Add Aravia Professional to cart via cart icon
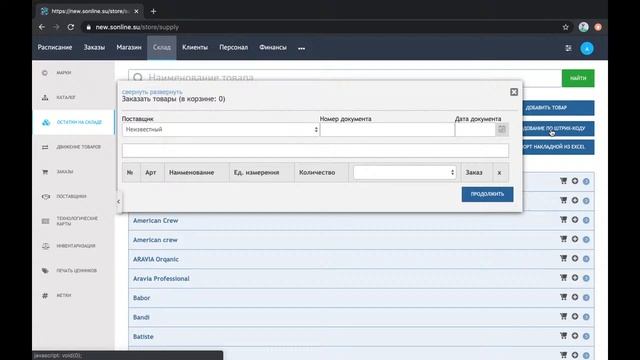The height and width of the screenshot is (360, 640). [563, 278]
